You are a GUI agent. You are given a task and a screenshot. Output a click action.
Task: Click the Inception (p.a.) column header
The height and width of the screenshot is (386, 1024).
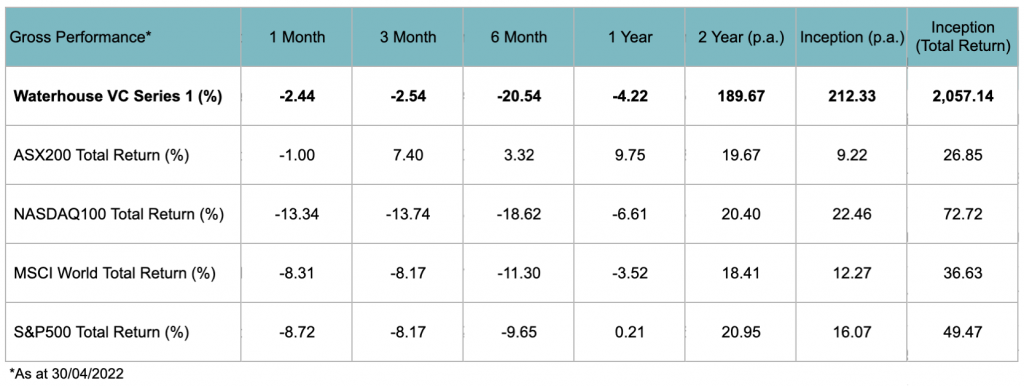[852, 37]
